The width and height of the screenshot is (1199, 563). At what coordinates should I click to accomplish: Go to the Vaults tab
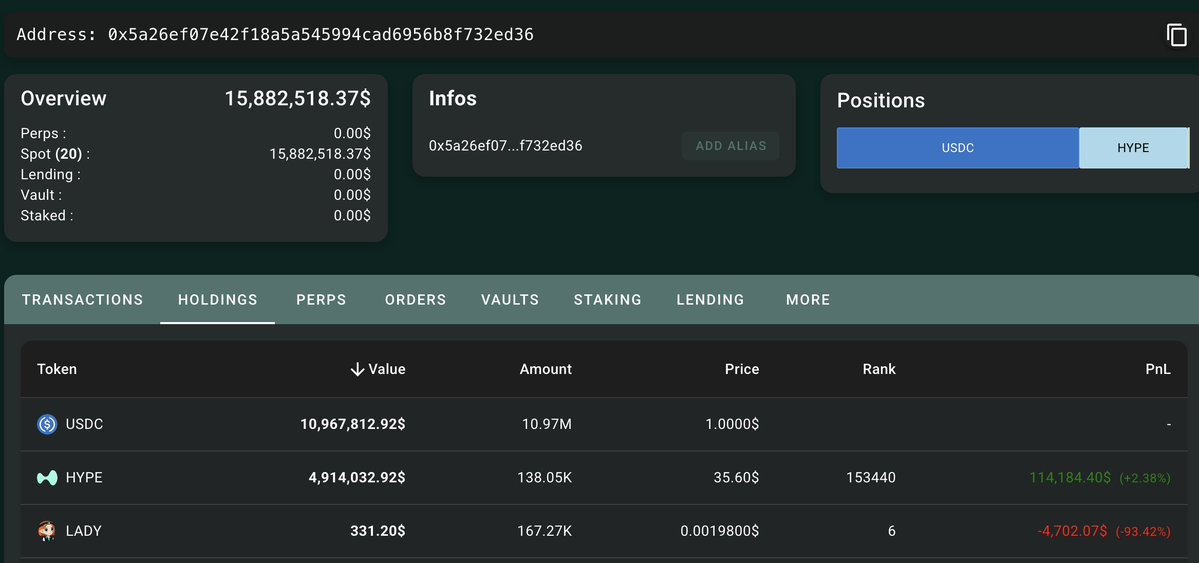(x=510, y=300)
